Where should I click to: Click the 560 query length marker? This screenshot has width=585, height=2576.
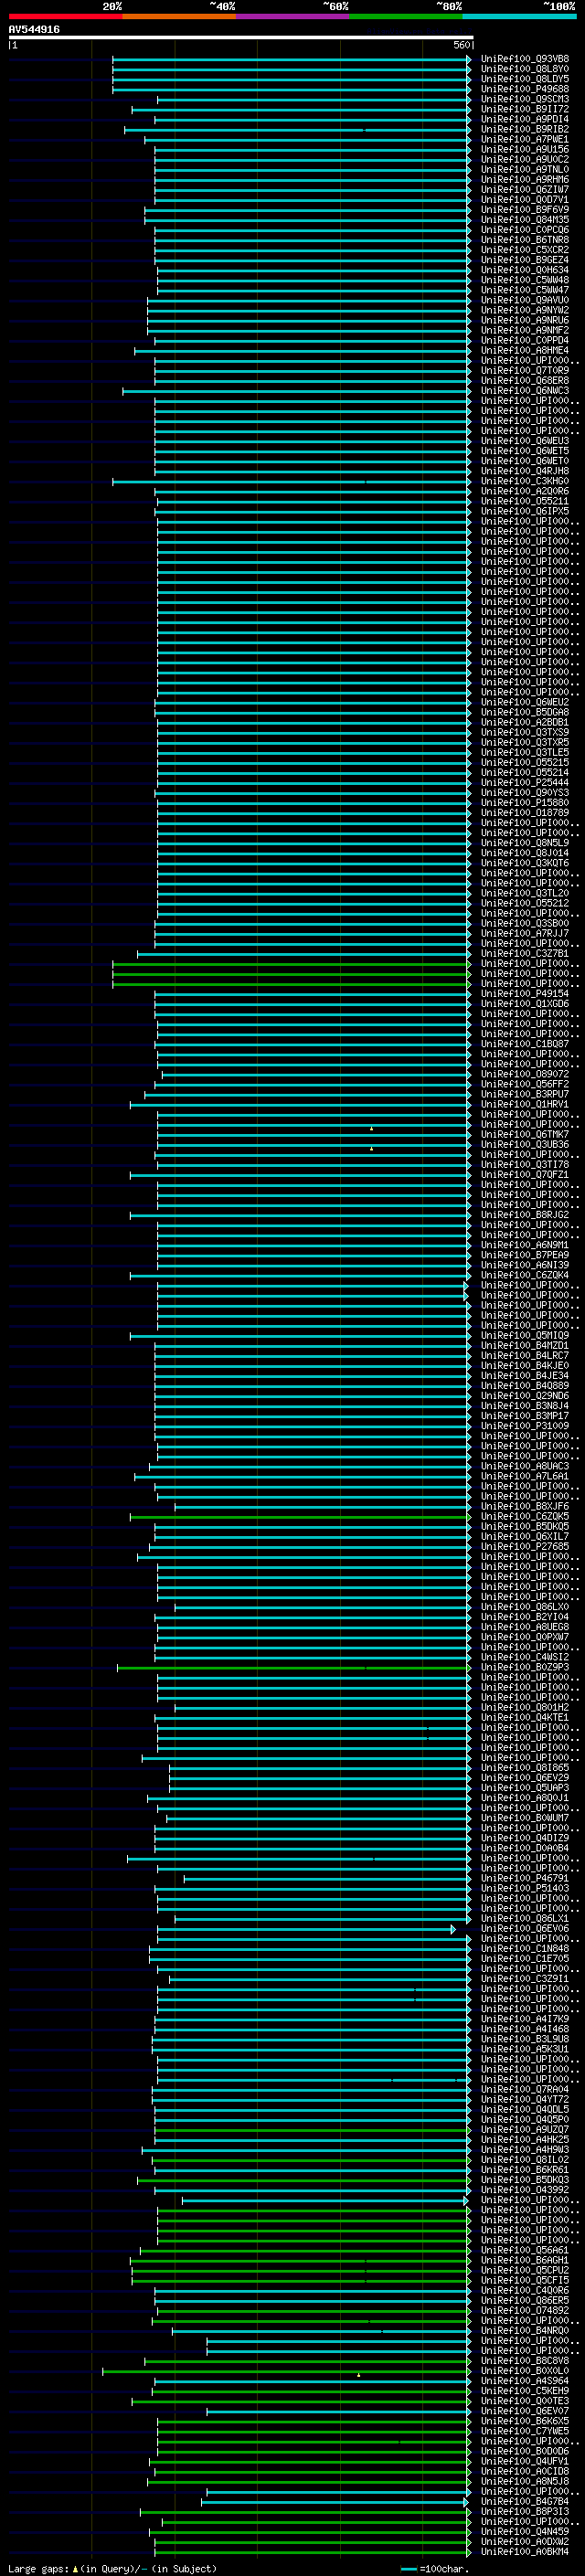[x=462, y=45]
